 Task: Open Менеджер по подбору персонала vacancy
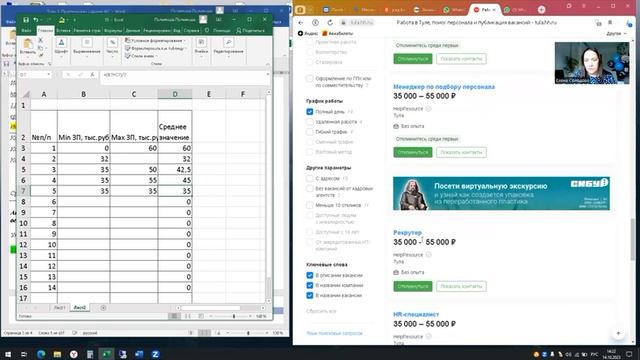444,87
